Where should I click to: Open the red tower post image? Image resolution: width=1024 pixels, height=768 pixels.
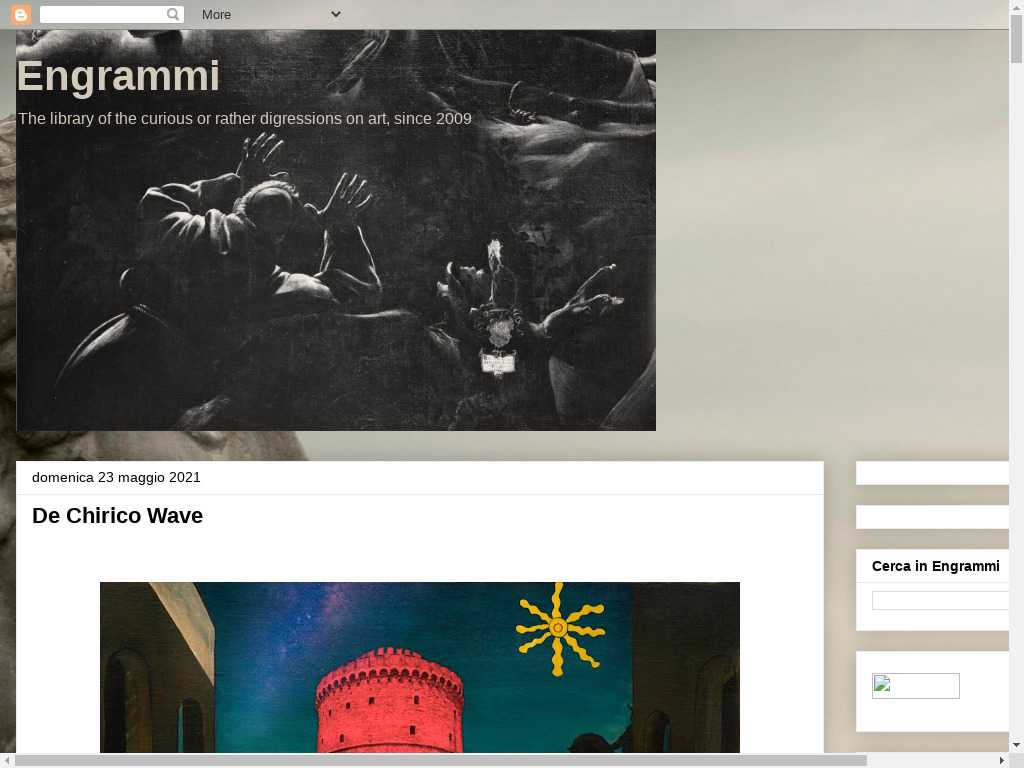coord(420,667)
